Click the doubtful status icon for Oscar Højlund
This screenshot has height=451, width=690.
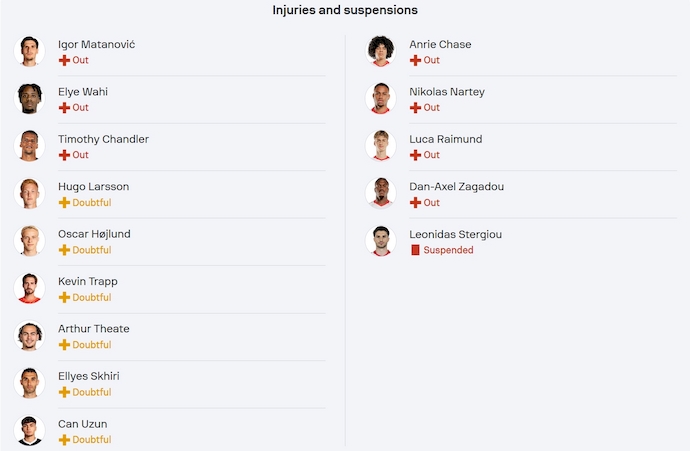pyautogui.click(x=64, y=250)
